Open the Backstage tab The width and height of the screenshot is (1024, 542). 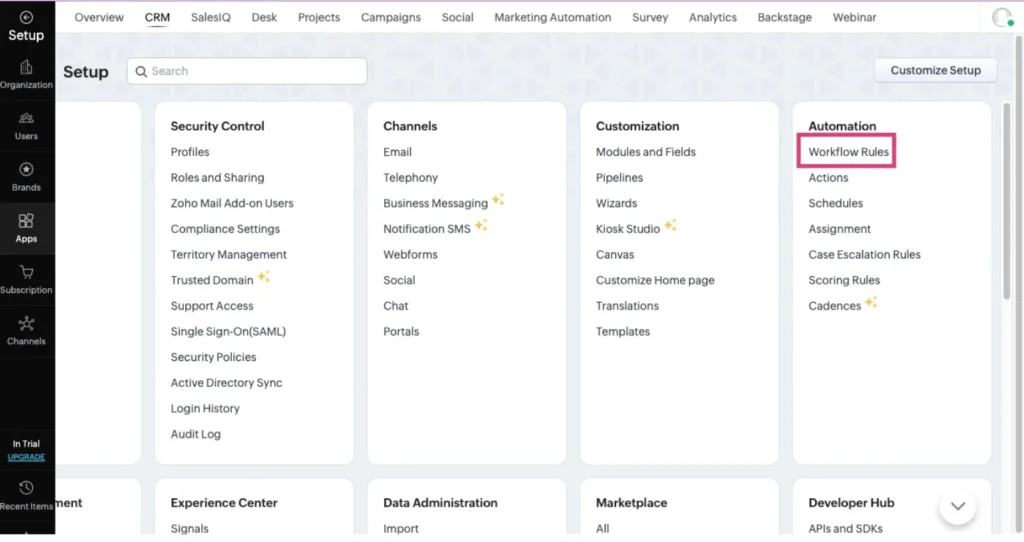pos(784,18)
